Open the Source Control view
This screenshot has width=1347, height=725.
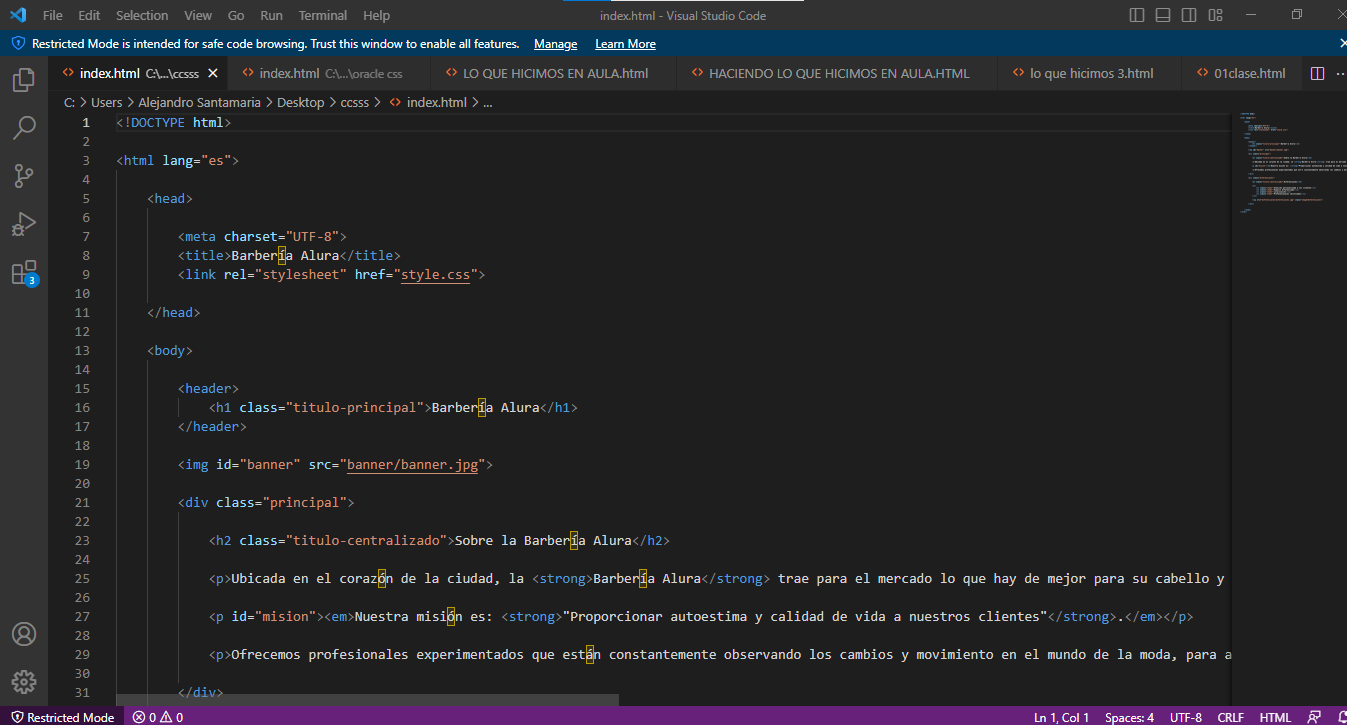coord(24,176)
